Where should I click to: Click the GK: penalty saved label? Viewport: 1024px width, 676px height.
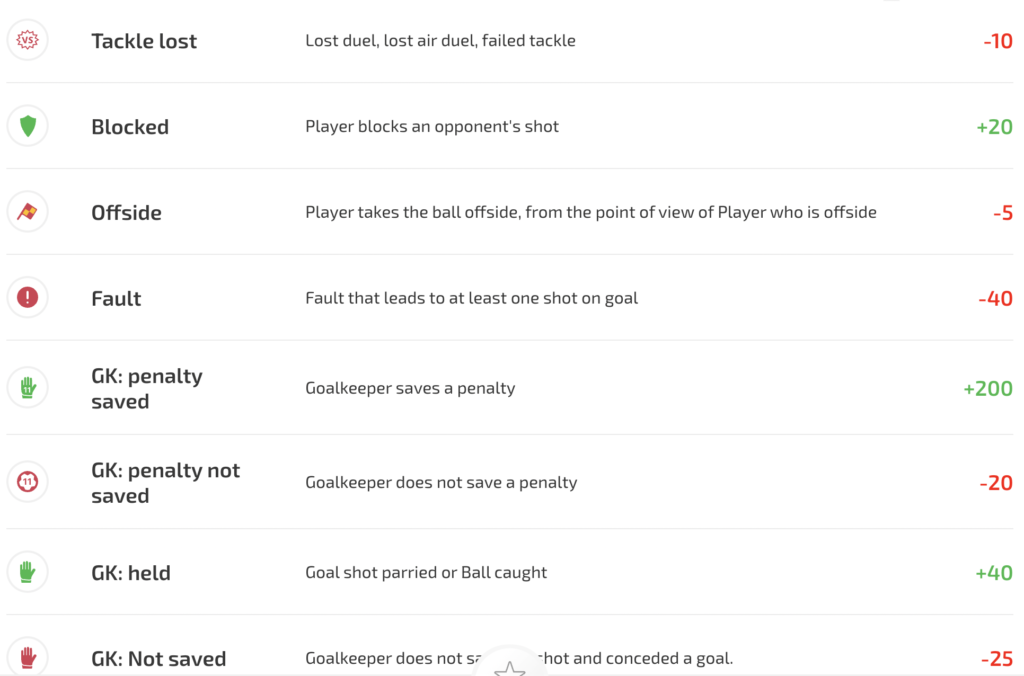[147, 389]
